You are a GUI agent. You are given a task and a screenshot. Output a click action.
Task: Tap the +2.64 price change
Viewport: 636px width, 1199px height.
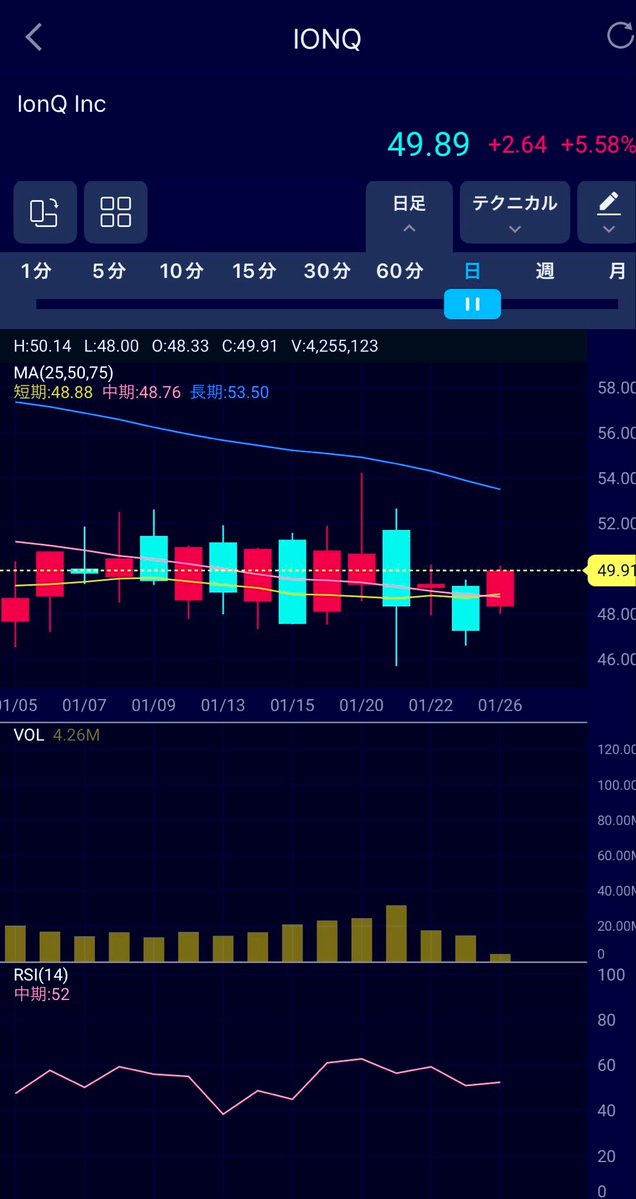518,145
